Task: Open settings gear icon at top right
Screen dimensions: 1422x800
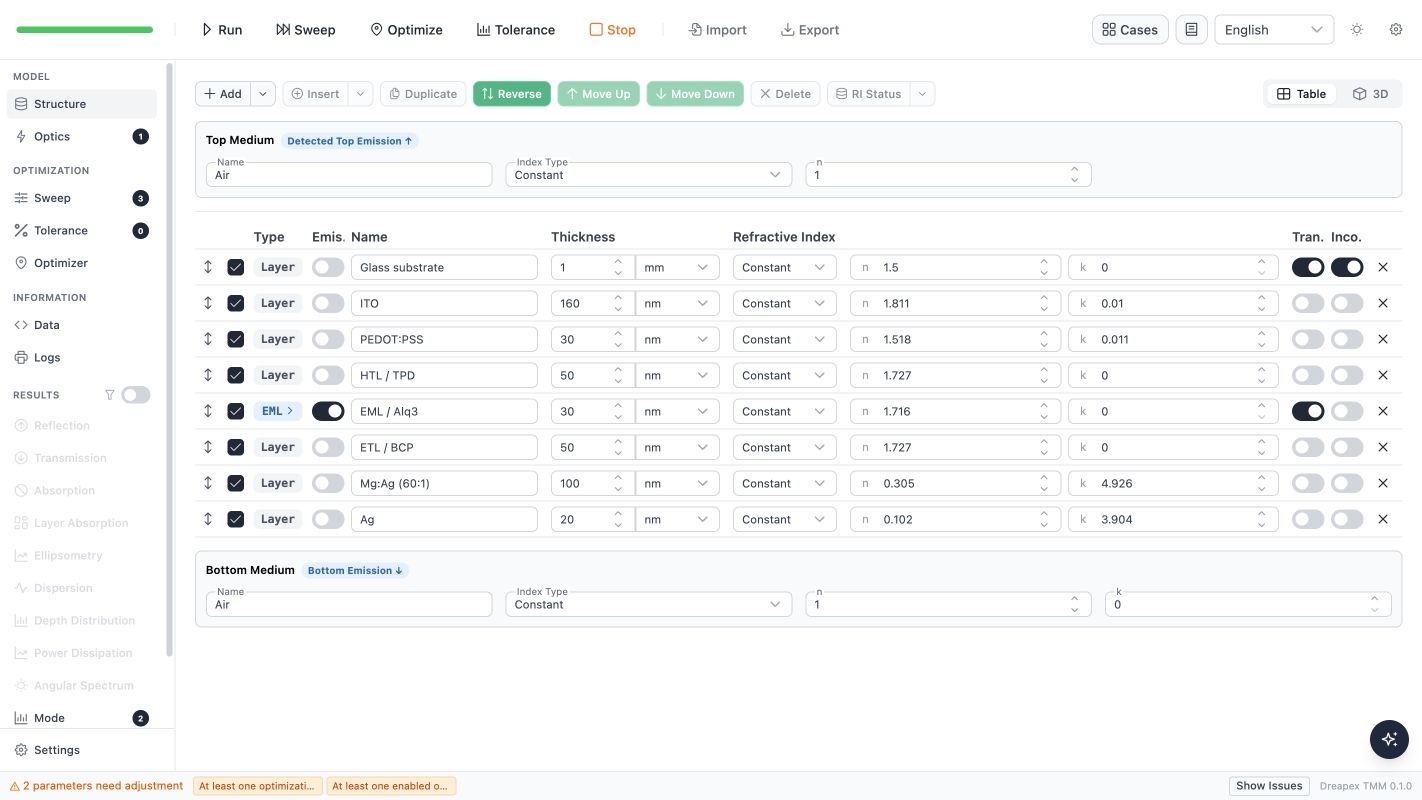Action: (x=1396, y=30)
